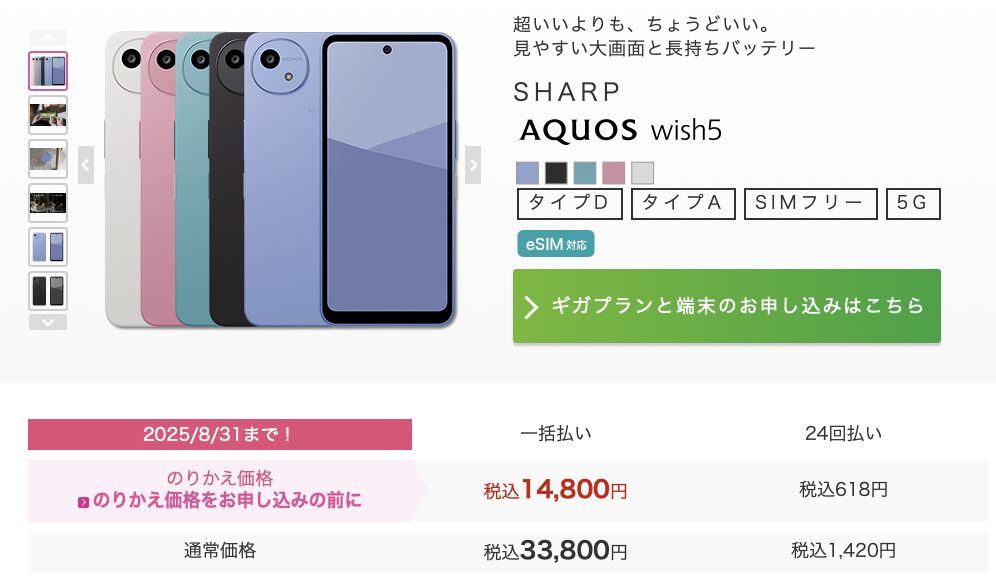The image size is (996, 581).
Task: Pick the pink color swatch
Action: point(614,173)
